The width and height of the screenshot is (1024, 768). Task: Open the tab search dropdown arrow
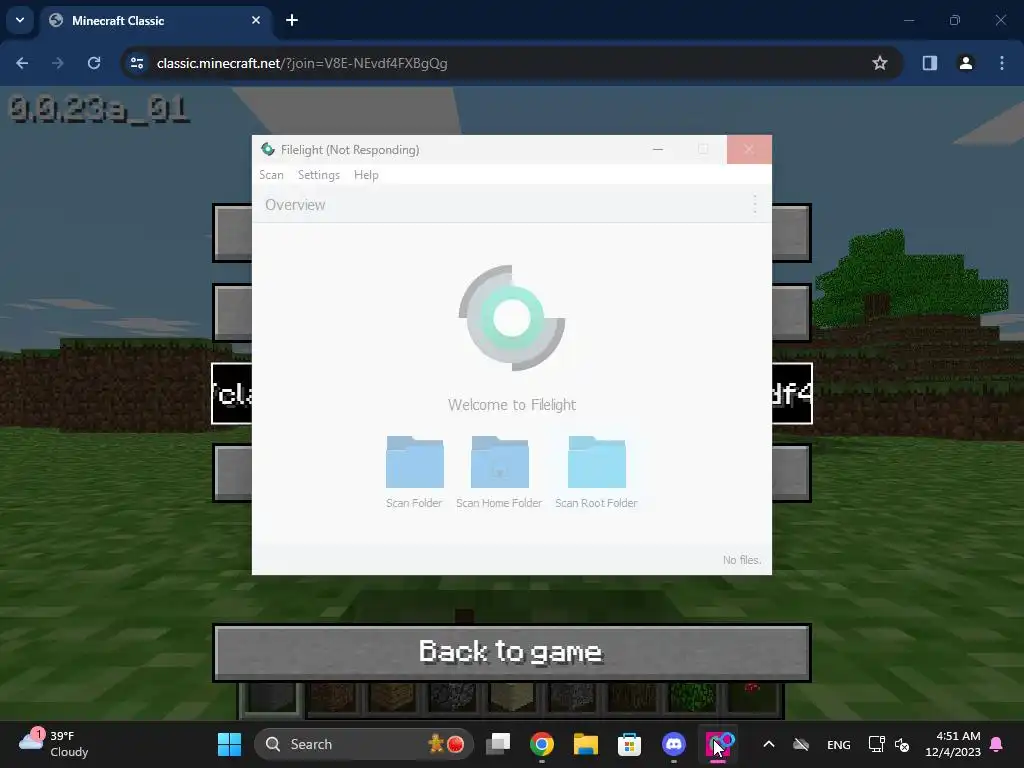20,20
